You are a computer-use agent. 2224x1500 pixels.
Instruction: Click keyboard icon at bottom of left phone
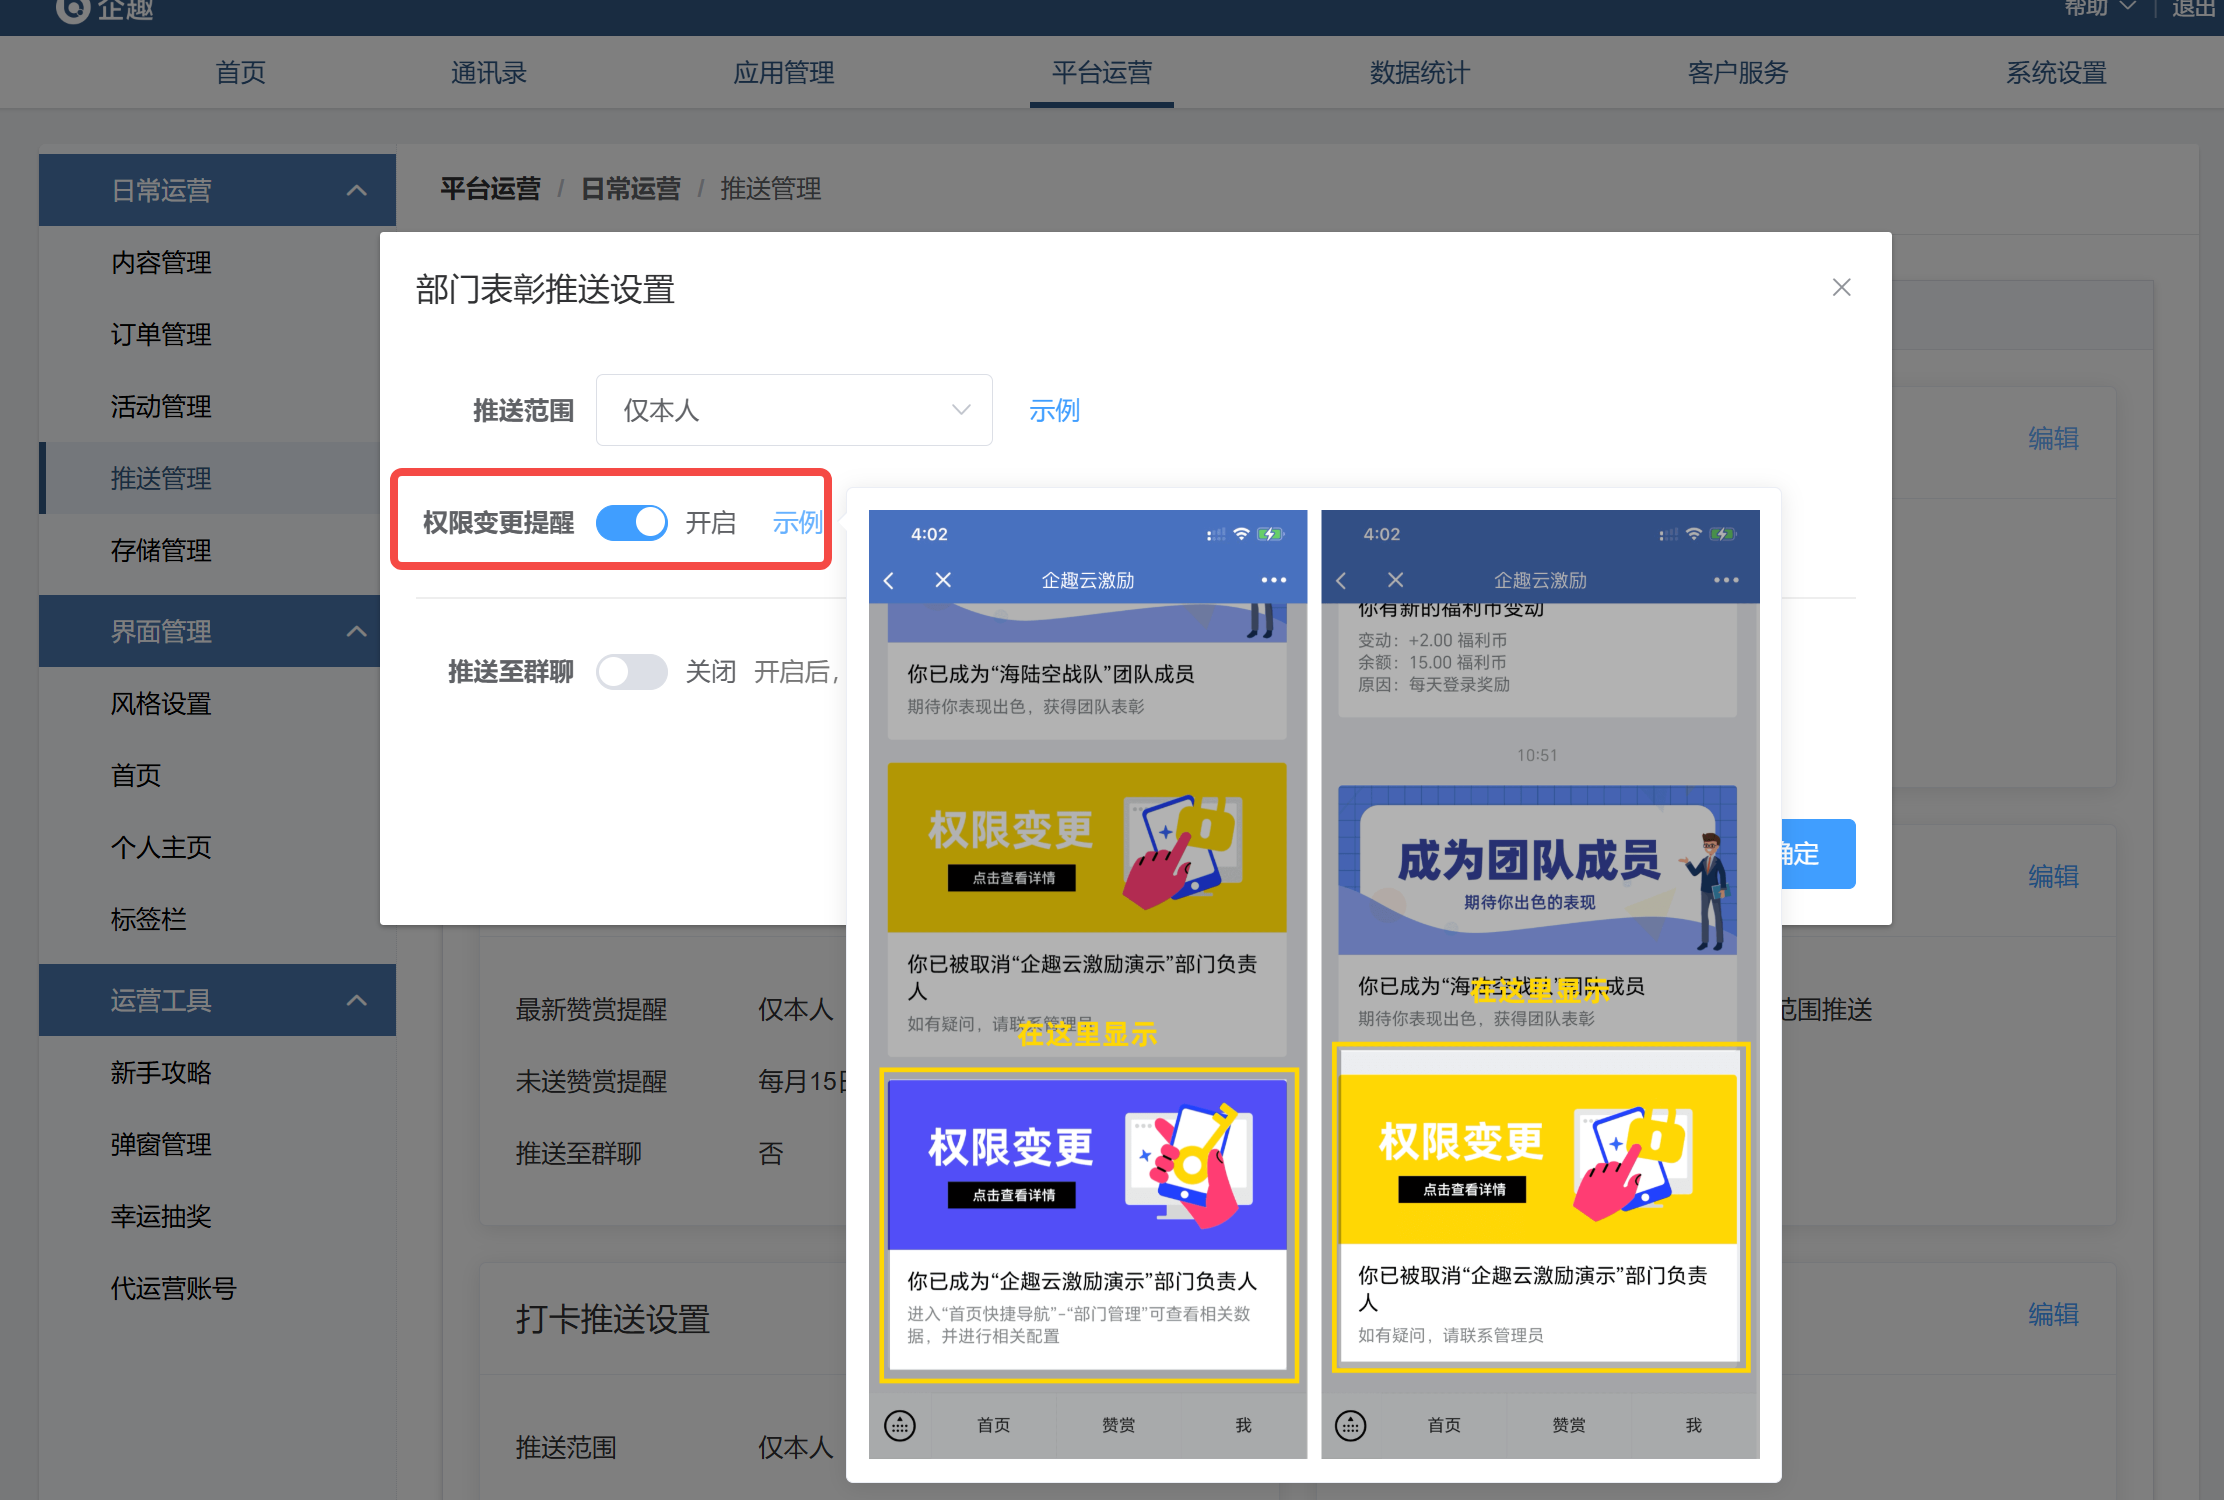[900, 1425]
